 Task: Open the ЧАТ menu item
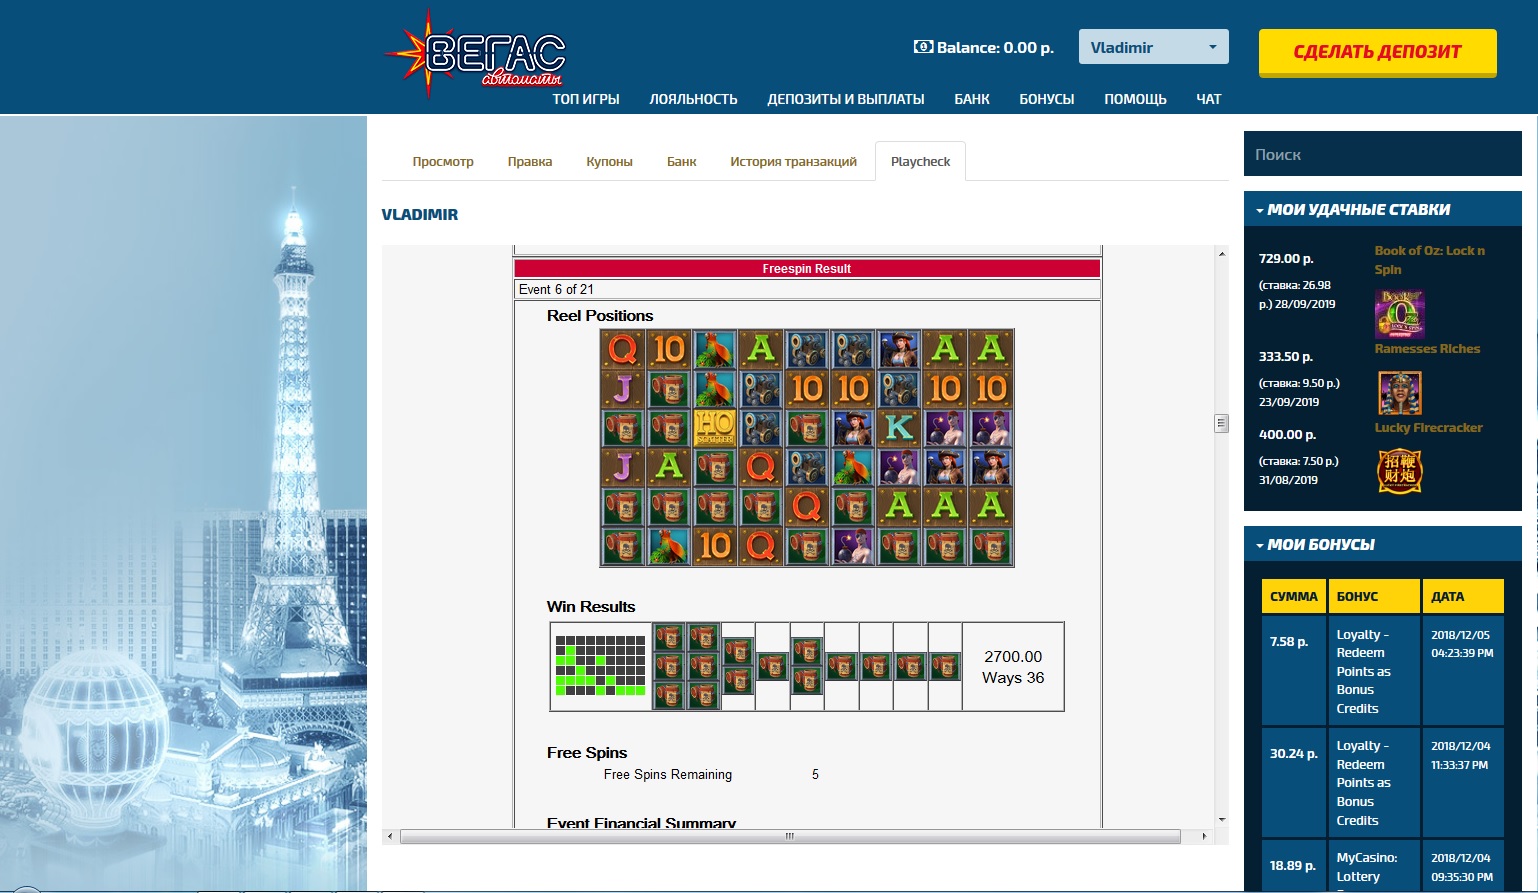tap(1209, 99)
